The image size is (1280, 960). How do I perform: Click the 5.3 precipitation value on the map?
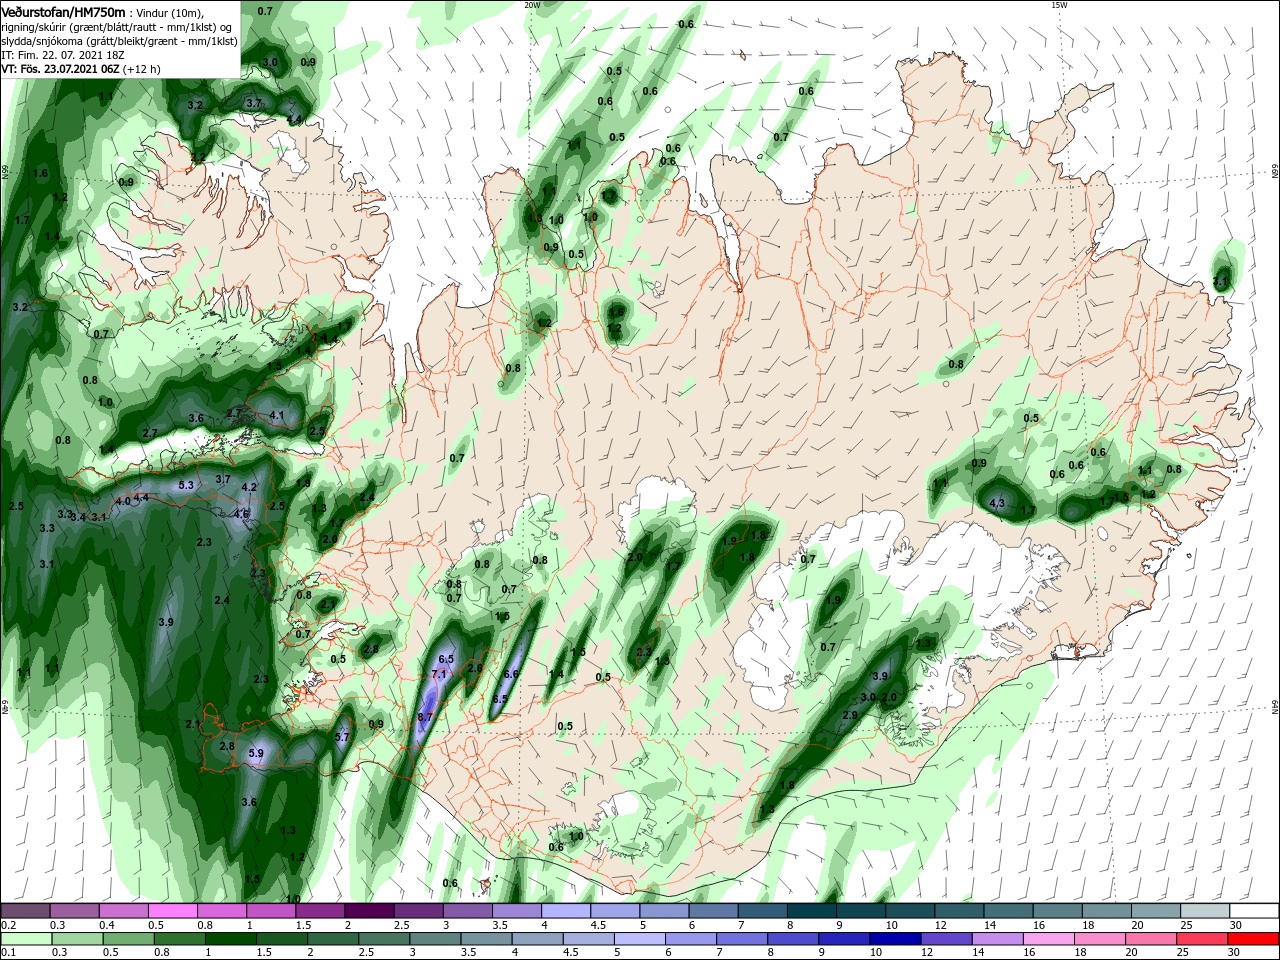(x=185, y=485)
